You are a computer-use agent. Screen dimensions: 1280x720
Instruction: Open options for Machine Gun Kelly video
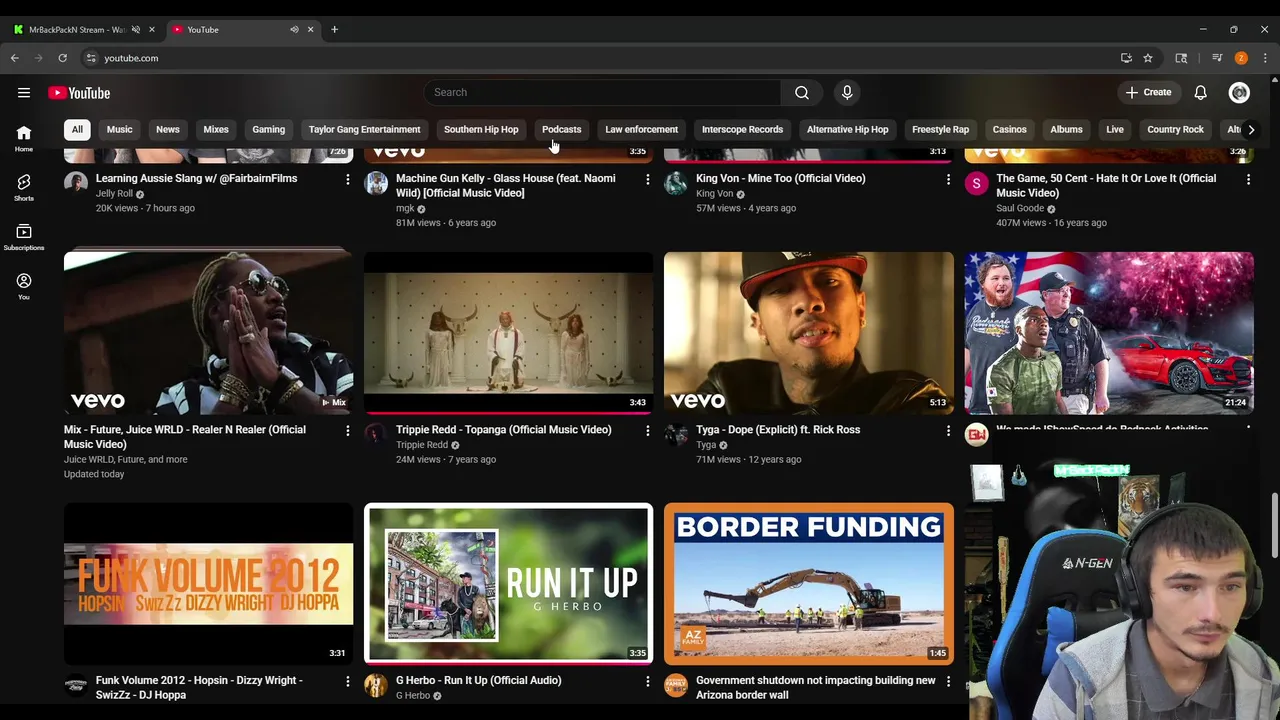[x=647, y=179]
